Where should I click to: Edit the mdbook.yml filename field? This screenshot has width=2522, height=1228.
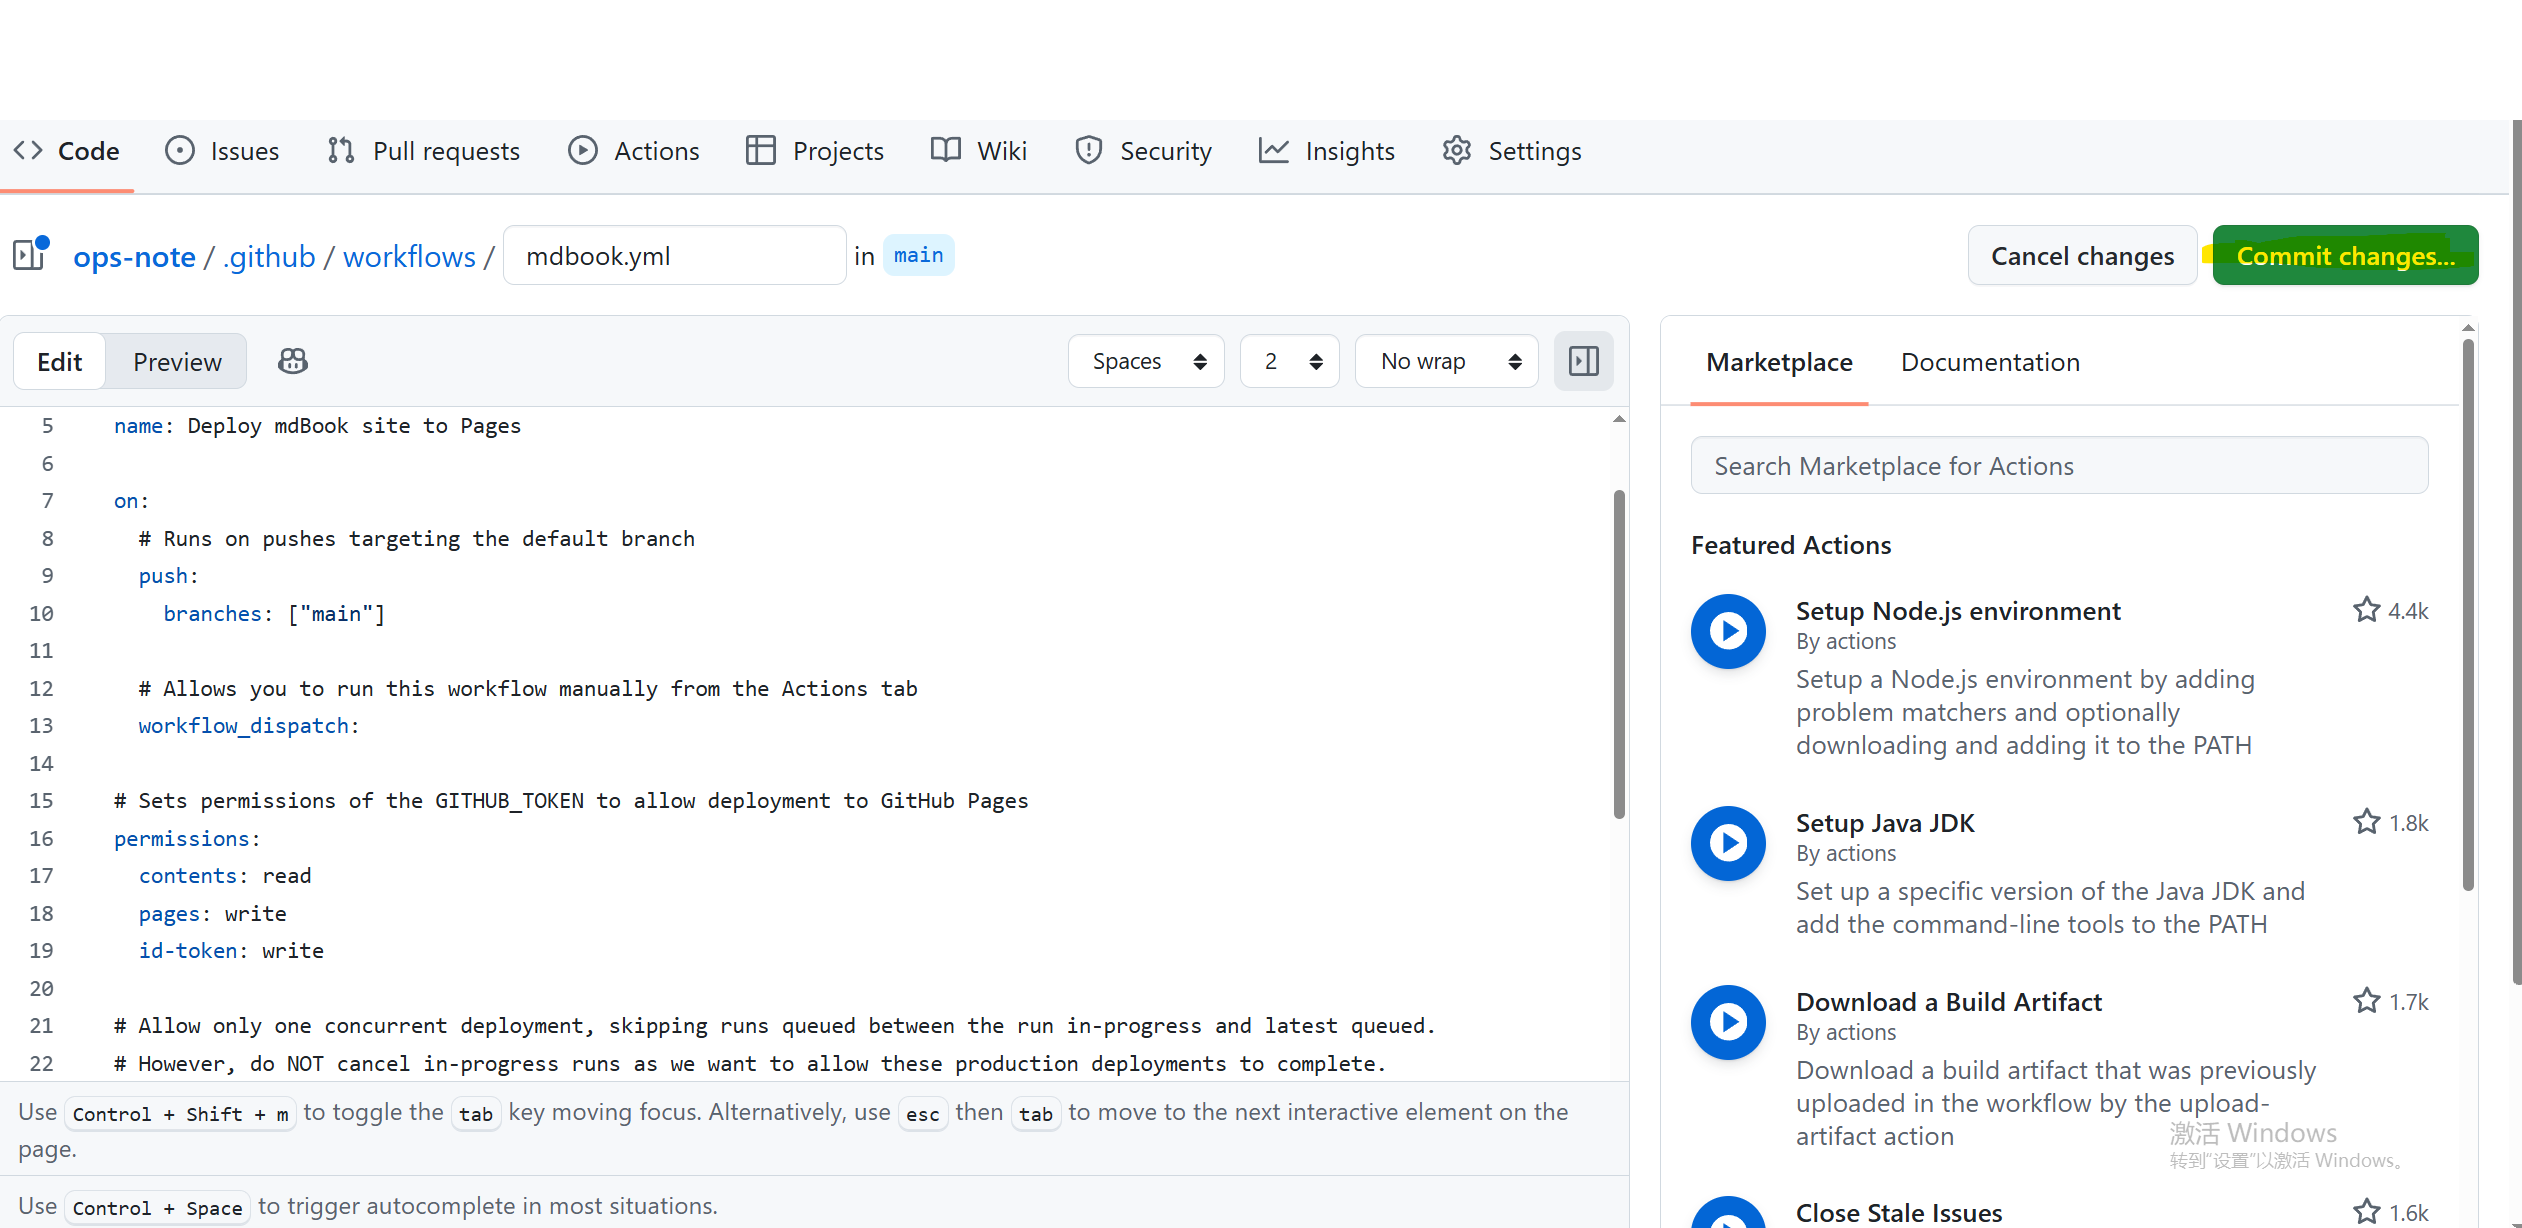[x=674, y=256]
